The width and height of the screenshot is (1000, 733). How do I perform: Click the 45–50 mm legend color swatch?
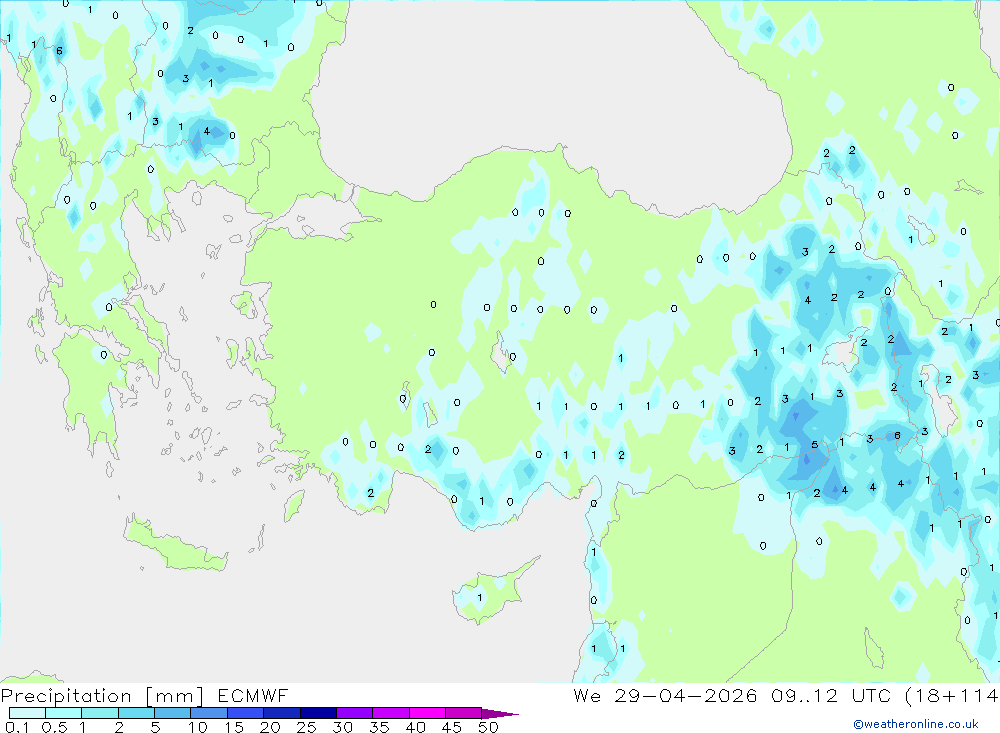[463, 713]
